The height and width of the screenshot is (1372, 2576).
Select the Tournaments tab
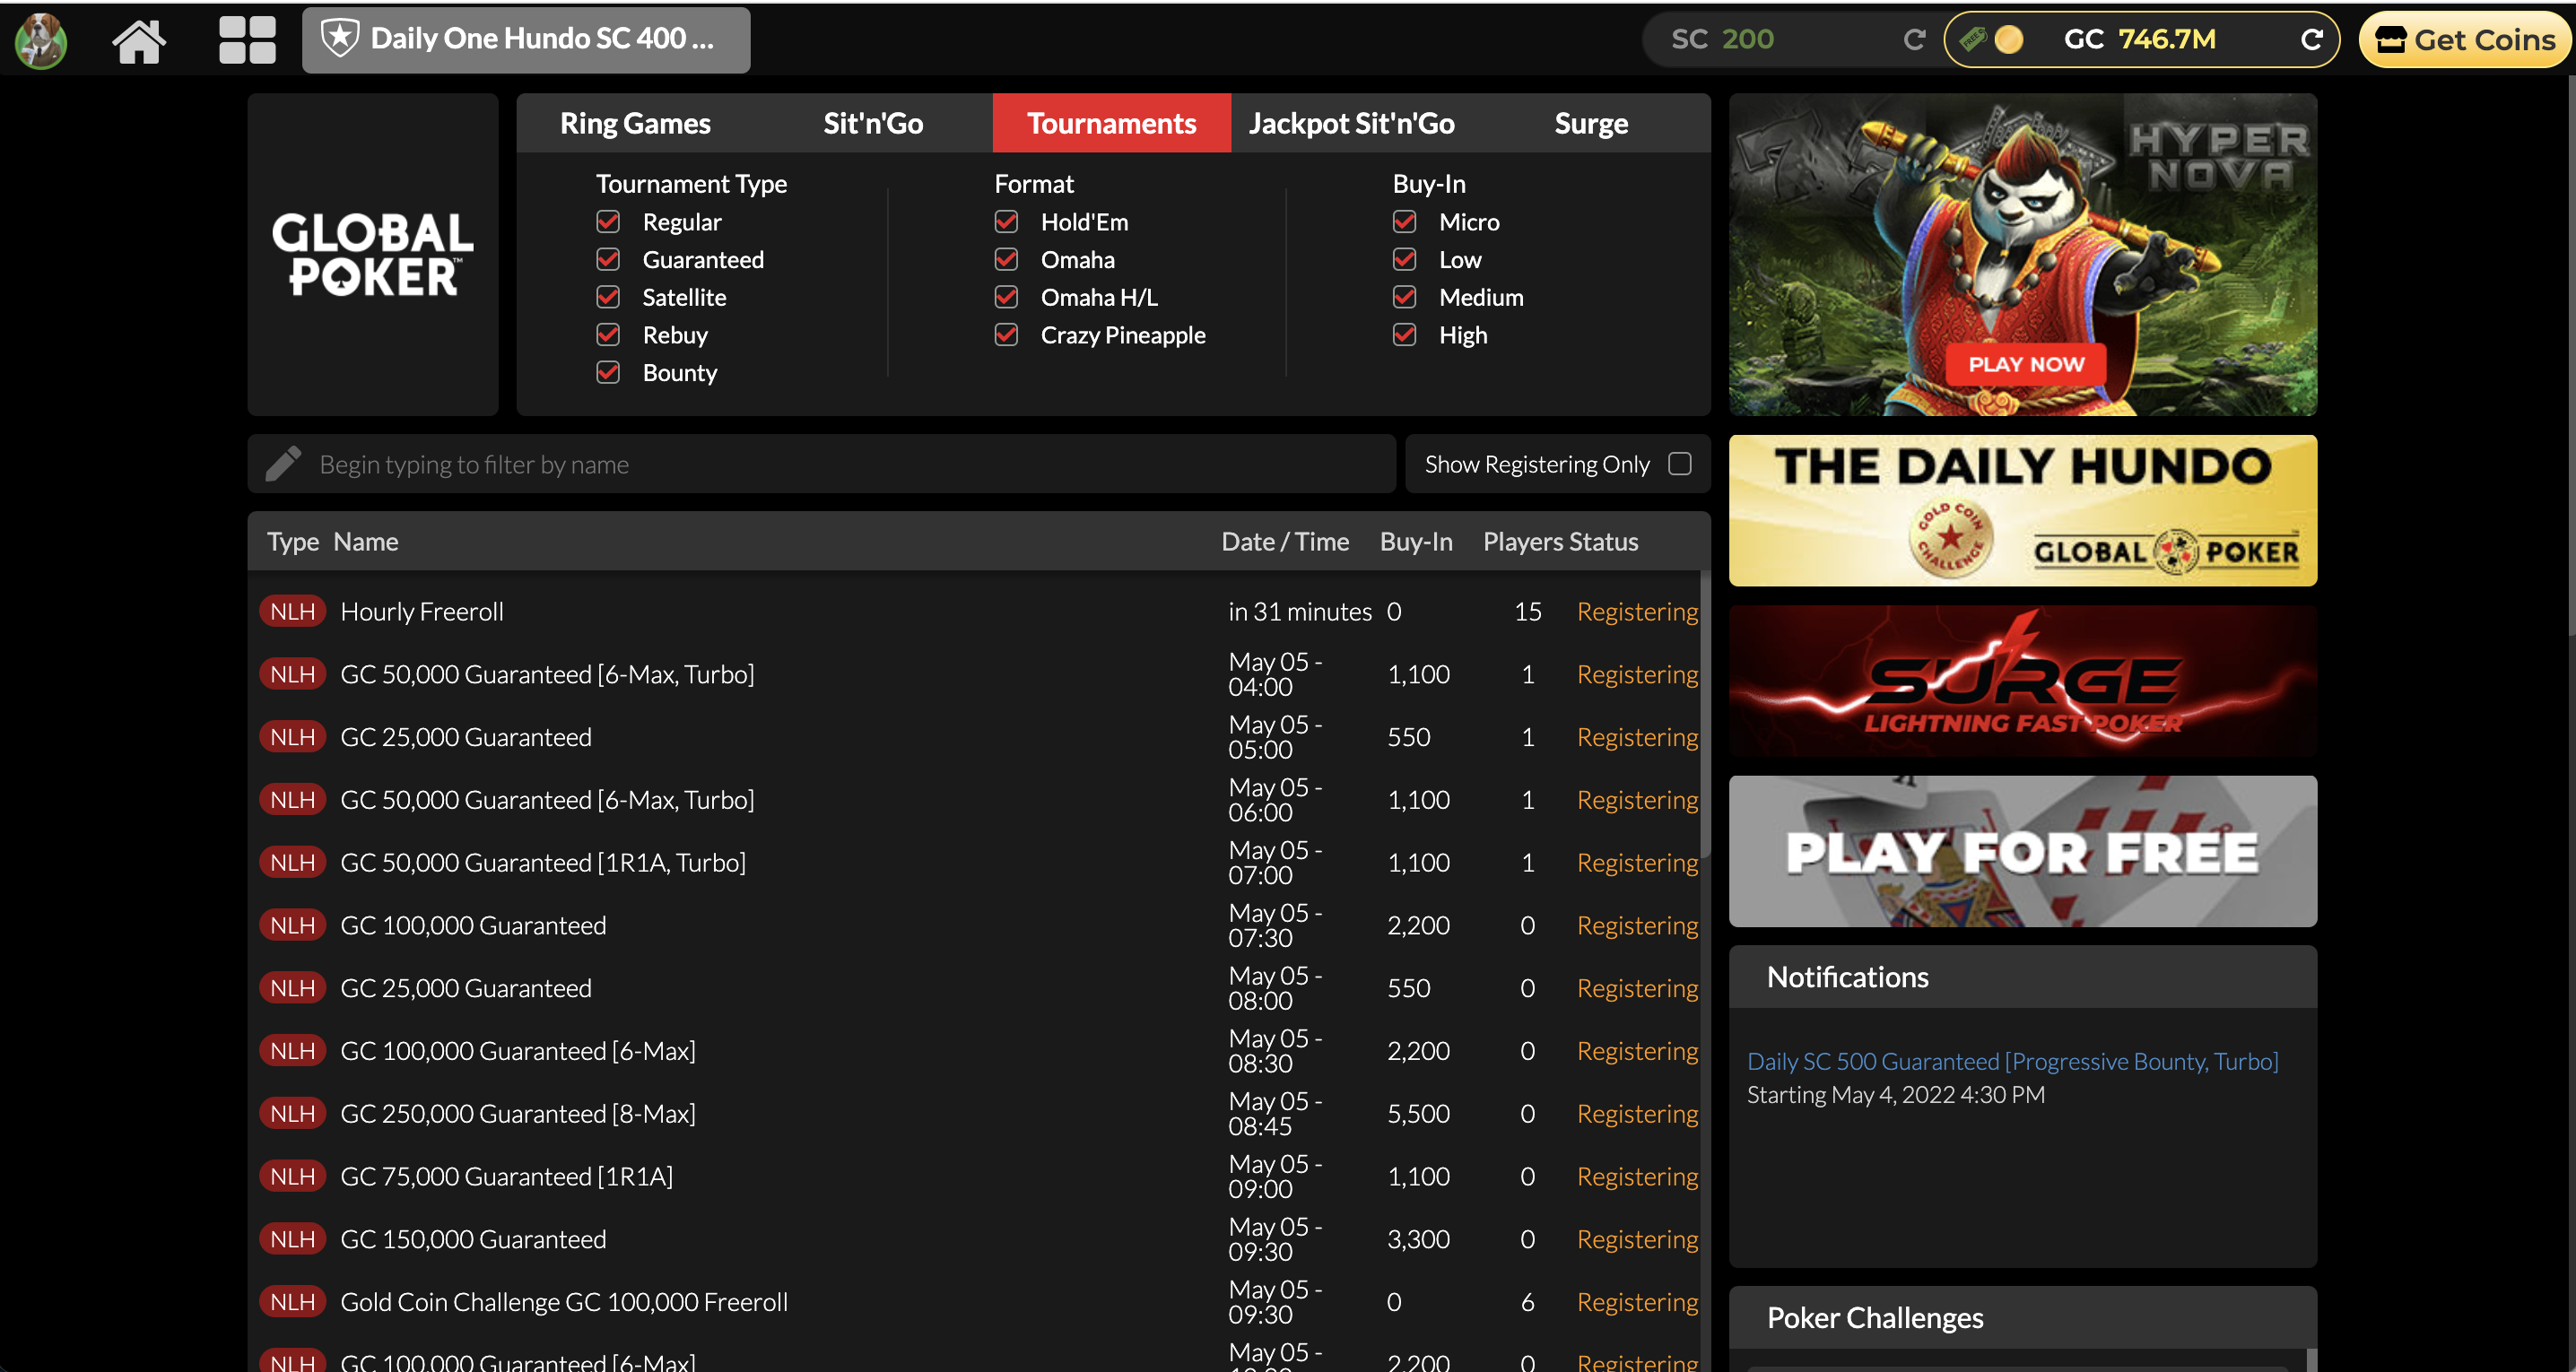(1111, 123)
